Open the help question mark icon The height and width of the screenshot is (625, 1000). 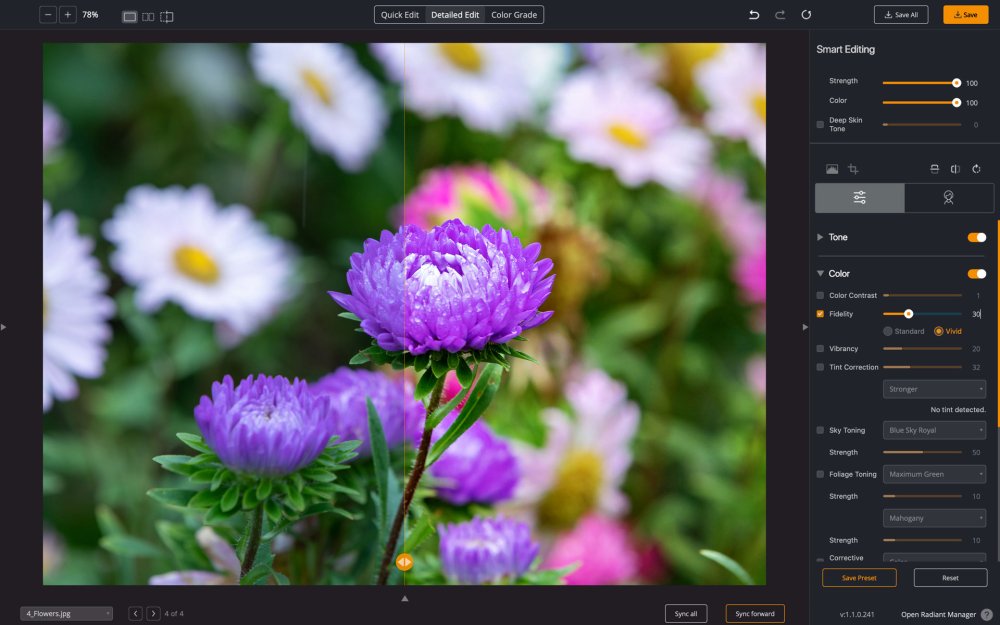click(x=987, y=614)
